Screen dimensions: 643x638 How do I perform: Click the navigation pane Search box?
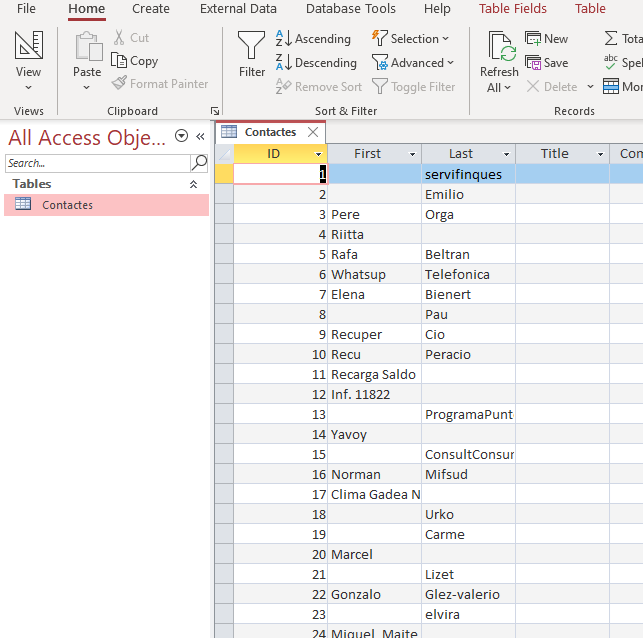click(97, 163)
